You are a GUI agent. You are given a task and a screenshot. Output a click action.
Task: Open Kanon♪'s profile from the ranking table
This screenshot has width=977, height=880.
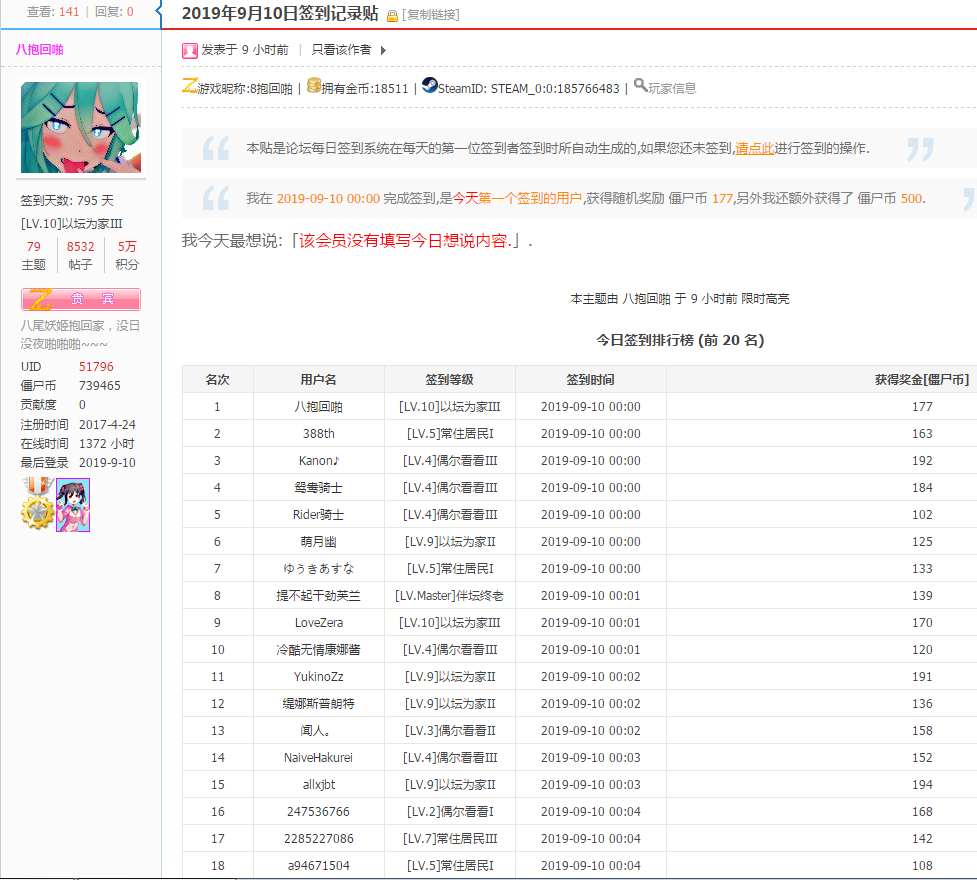[318, 460]
